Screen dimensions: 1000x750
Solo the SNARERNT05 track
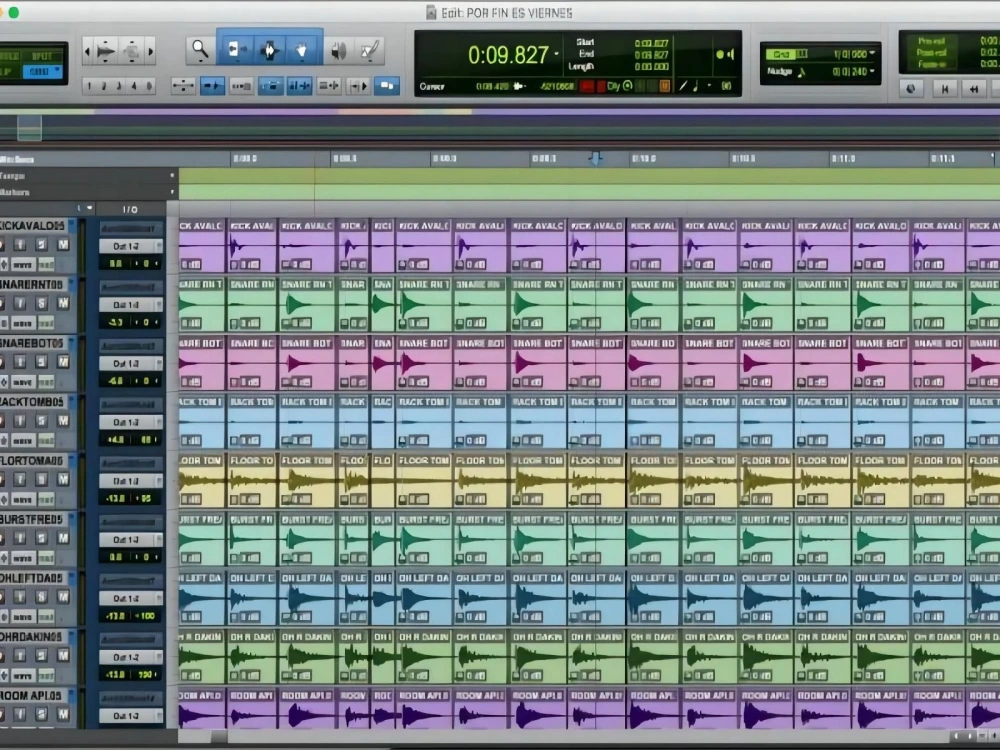pos(41,303)
